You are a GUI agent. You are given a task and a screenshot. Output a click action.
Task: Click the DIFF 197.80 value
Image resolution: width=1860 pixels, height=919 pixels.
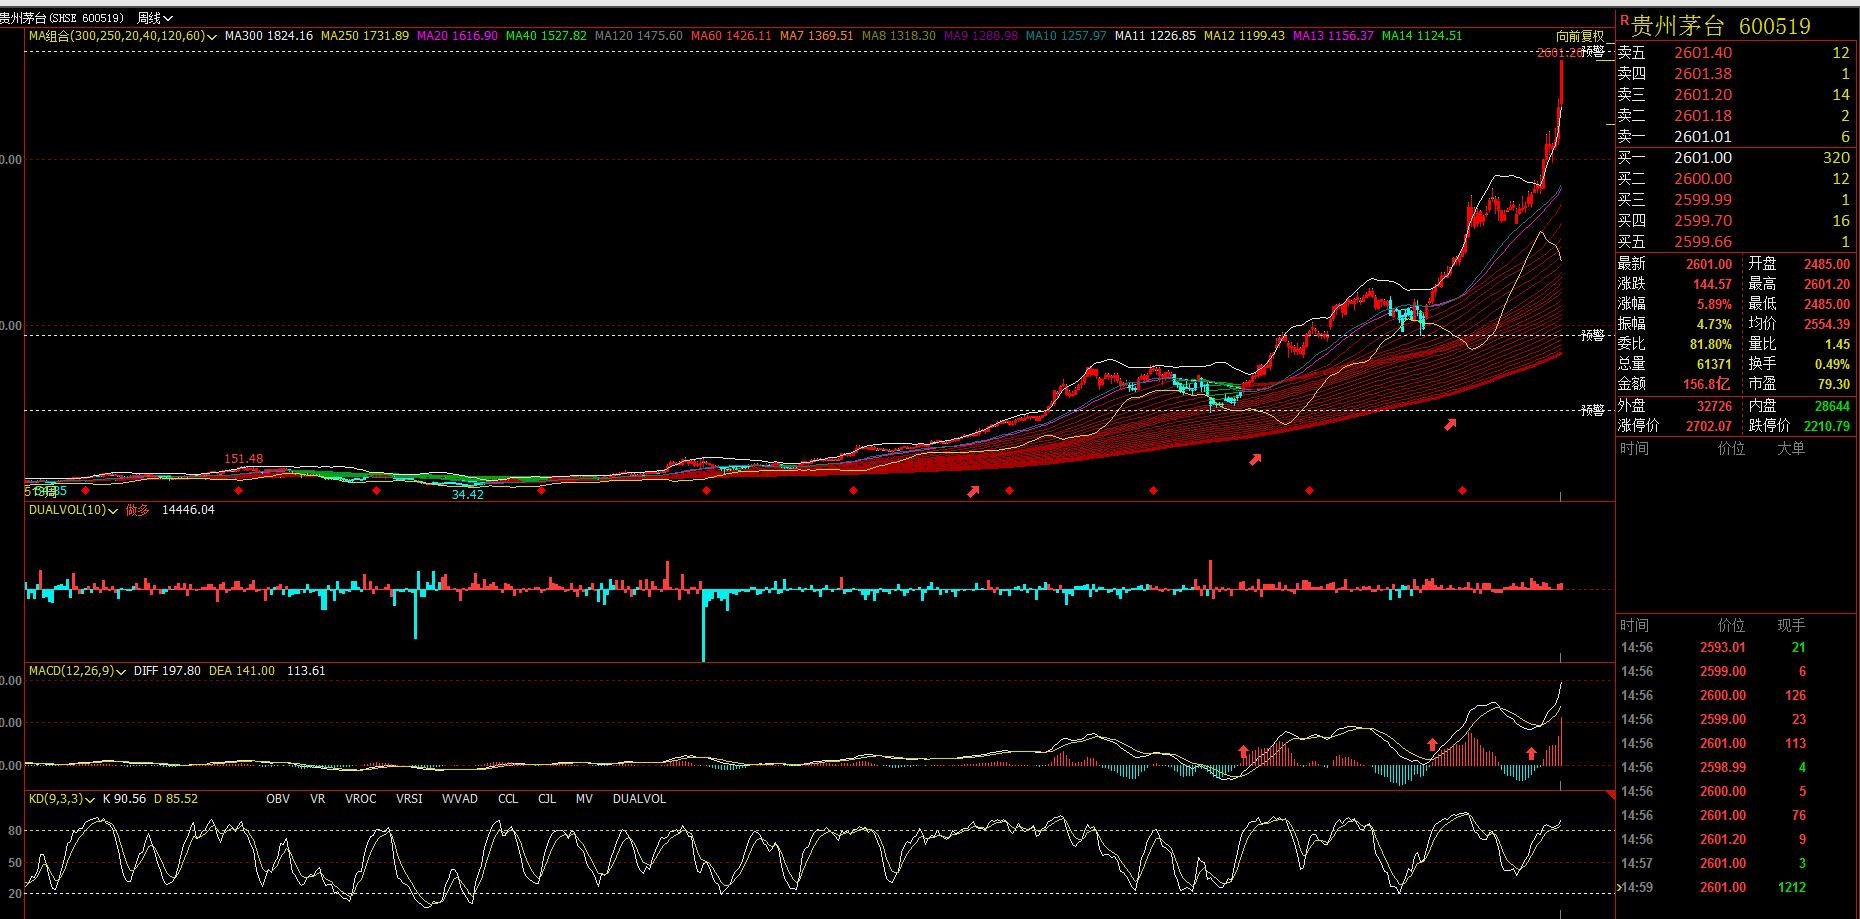coord(167,671)
